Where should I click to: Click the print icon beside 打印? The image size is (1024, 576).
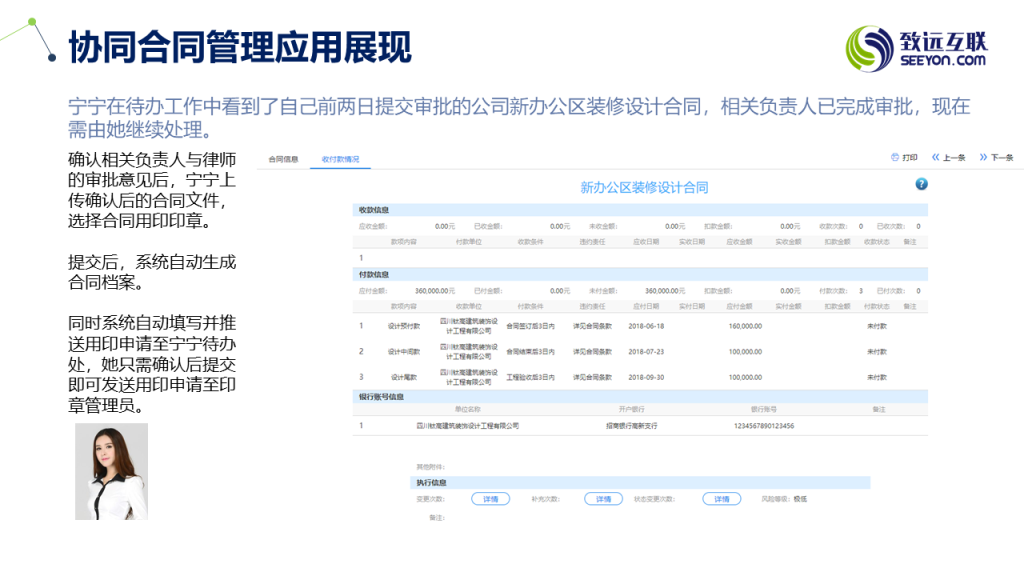point(895,158)
